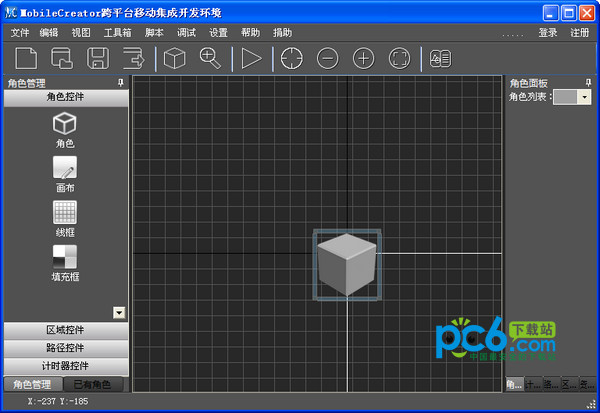Select the last truncated right-panel tab
The height and width of the screenshot is (413, 600).
587,384
